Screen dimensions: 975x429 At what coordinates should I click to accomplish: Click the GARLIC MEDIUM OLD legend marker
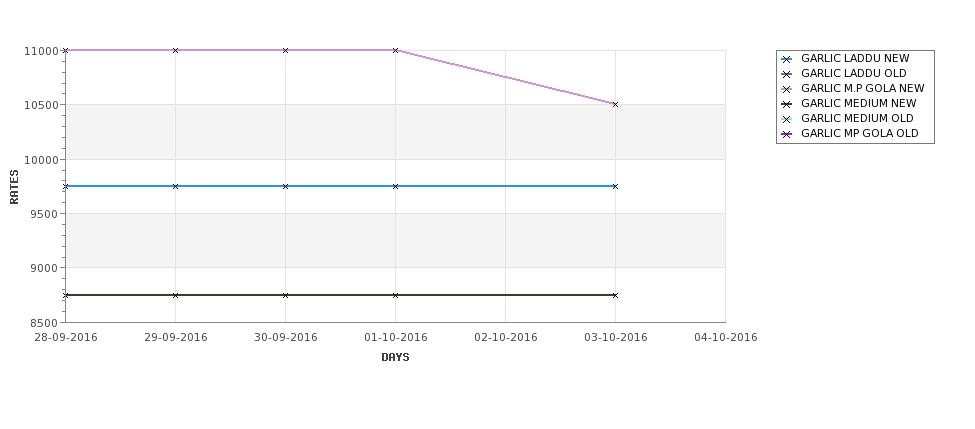click(787, 119)
